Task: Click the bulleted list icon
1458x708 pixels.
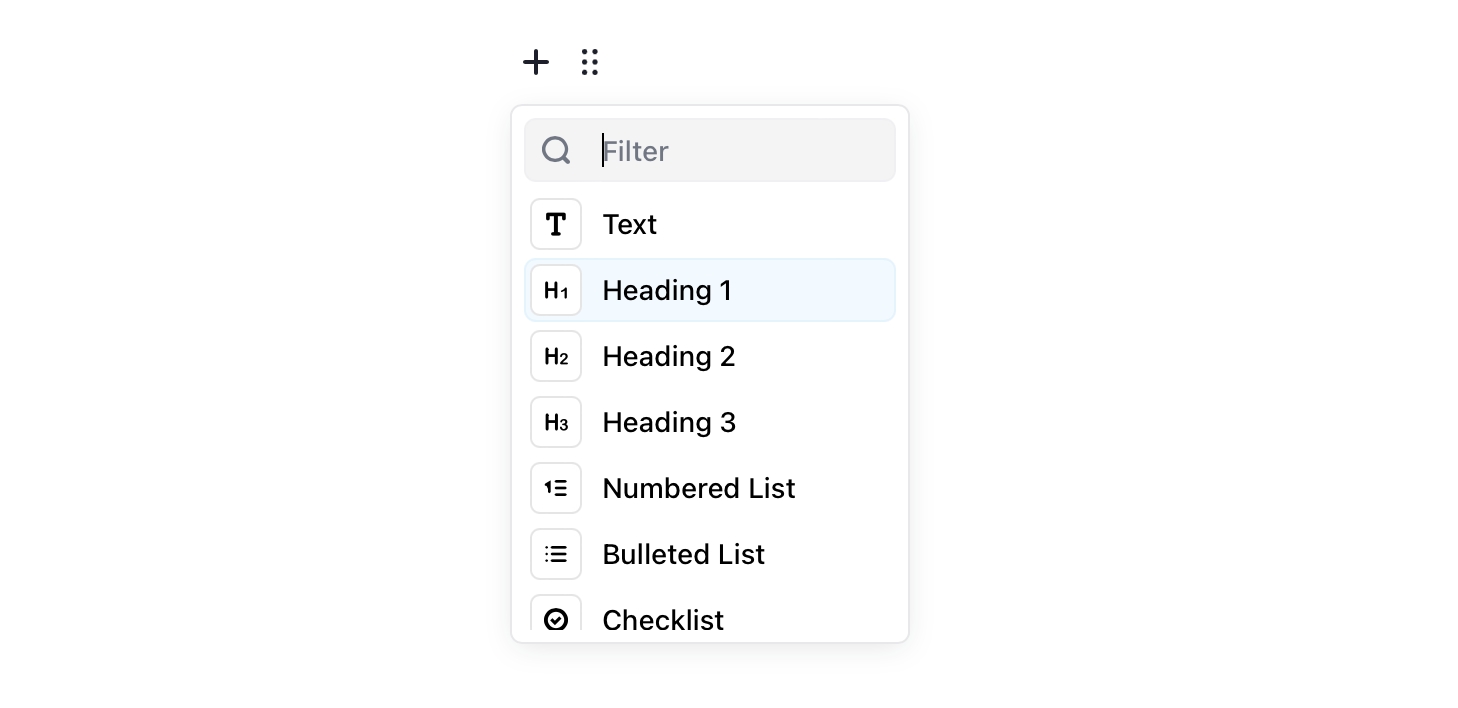Action: click(x=556, y=555)
